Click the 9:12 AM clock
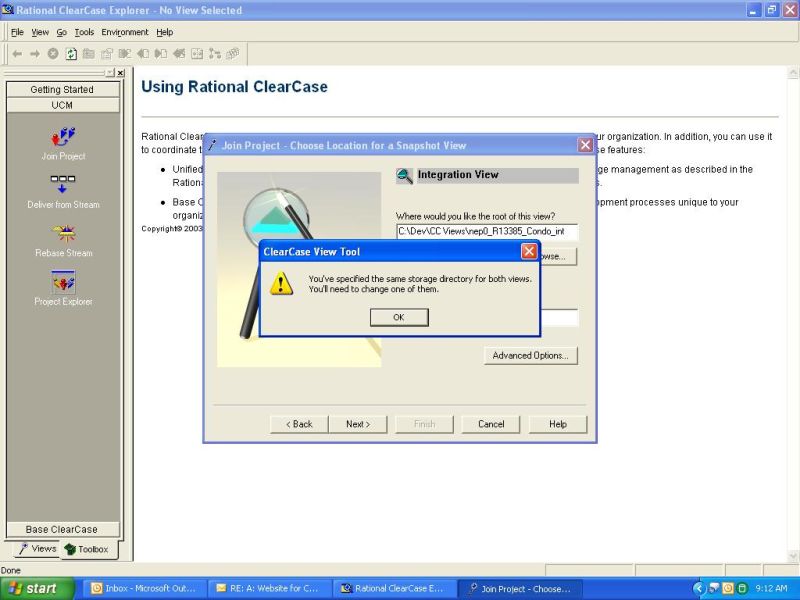The image size is (800, 600). [771, 588]
